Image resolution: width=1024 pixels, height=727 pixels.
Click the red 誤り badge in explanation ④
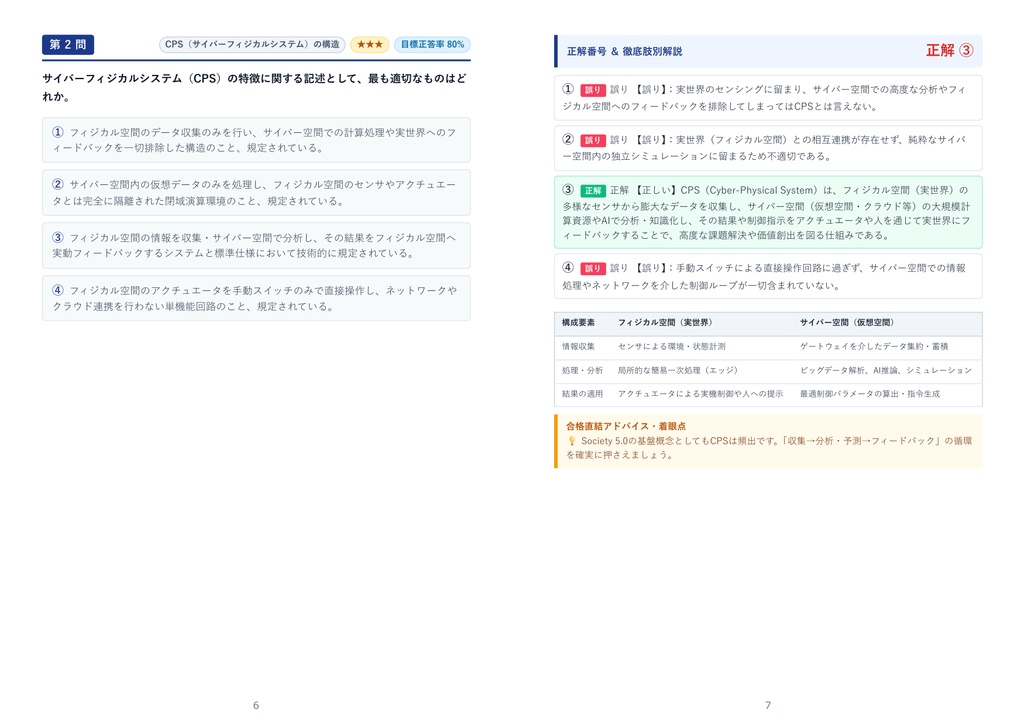click(592, 268)
